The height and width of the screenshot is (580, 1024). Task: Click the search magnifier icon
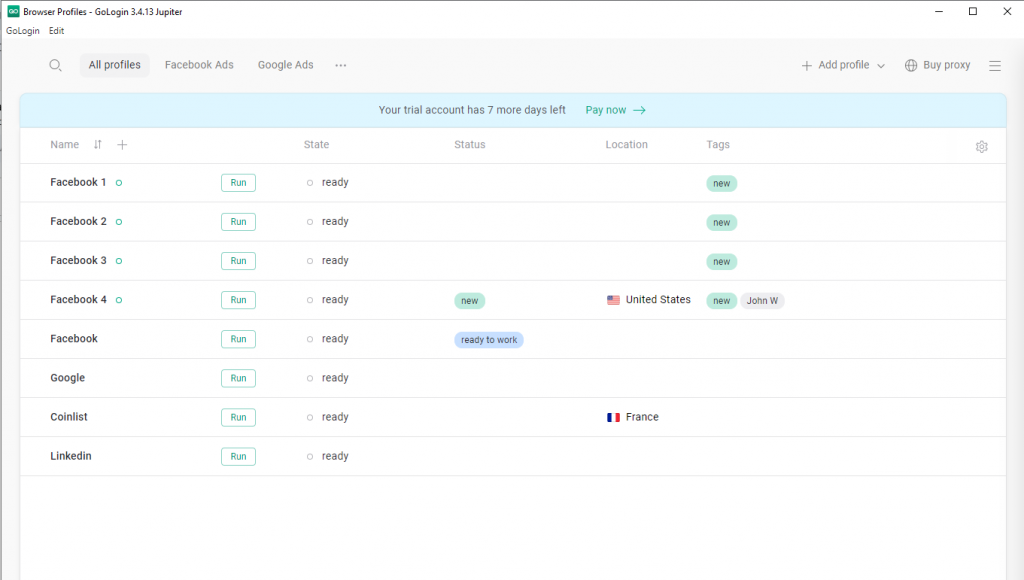point(55,66)
